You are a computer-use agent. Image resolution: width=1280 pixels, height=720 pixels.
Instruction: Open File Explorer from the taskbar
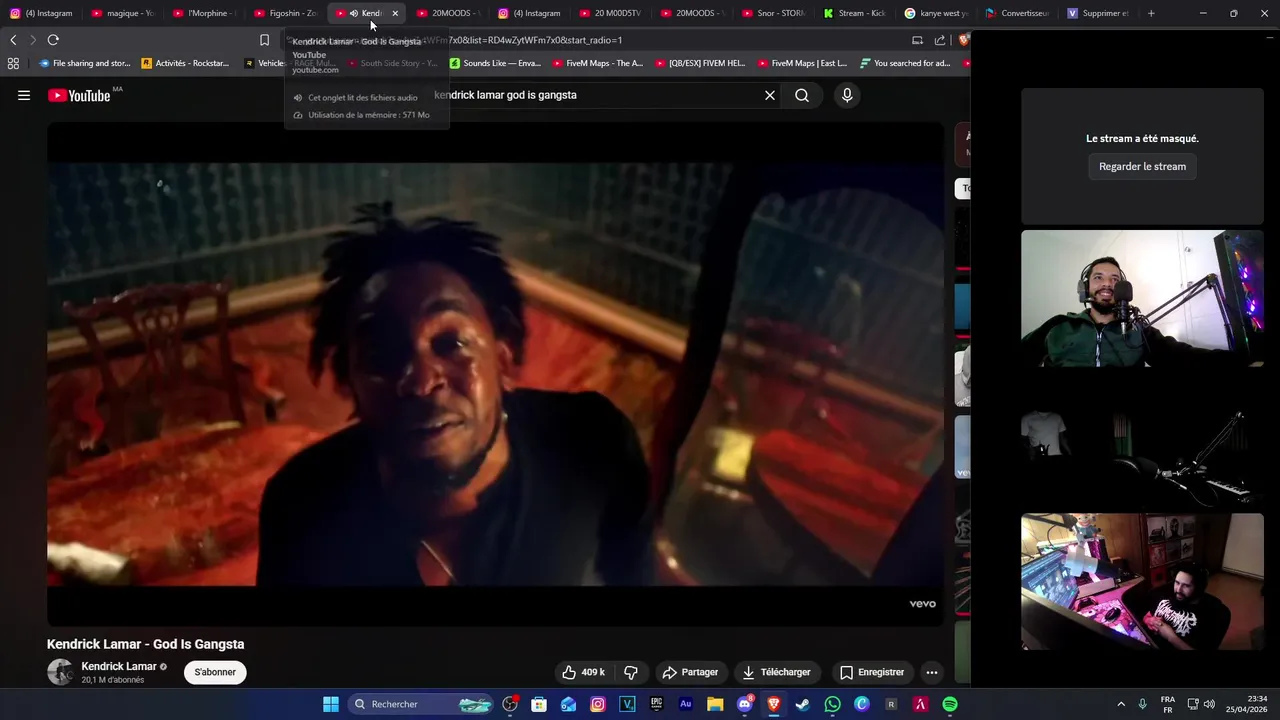pos(715,704)
